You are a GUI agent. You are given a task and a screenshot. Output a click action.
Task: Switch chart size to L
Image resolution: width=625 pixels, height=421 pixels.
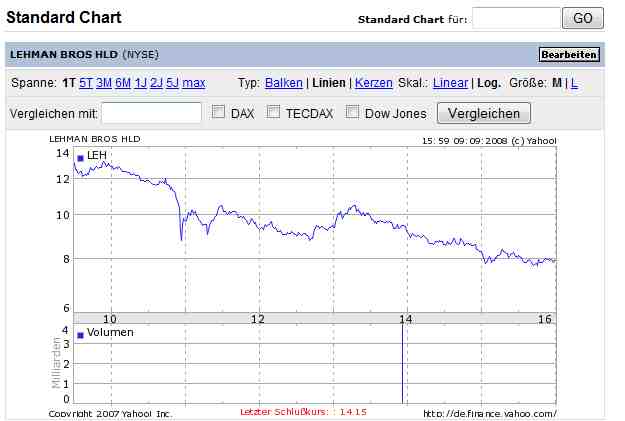pos(574,83)
